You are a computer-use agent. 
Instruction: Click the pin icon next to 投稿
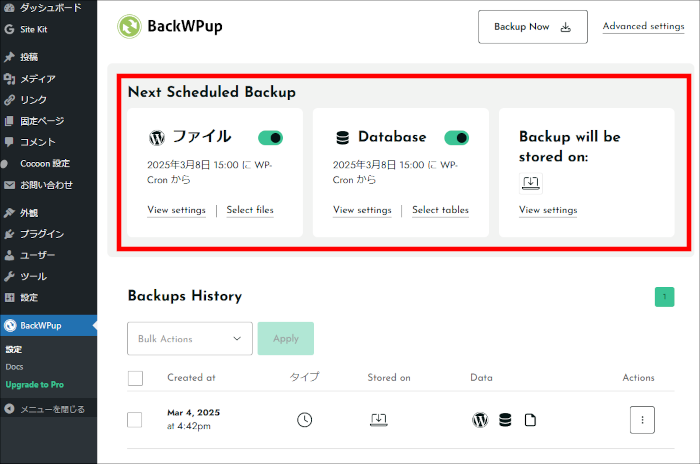tap(9, 57)
